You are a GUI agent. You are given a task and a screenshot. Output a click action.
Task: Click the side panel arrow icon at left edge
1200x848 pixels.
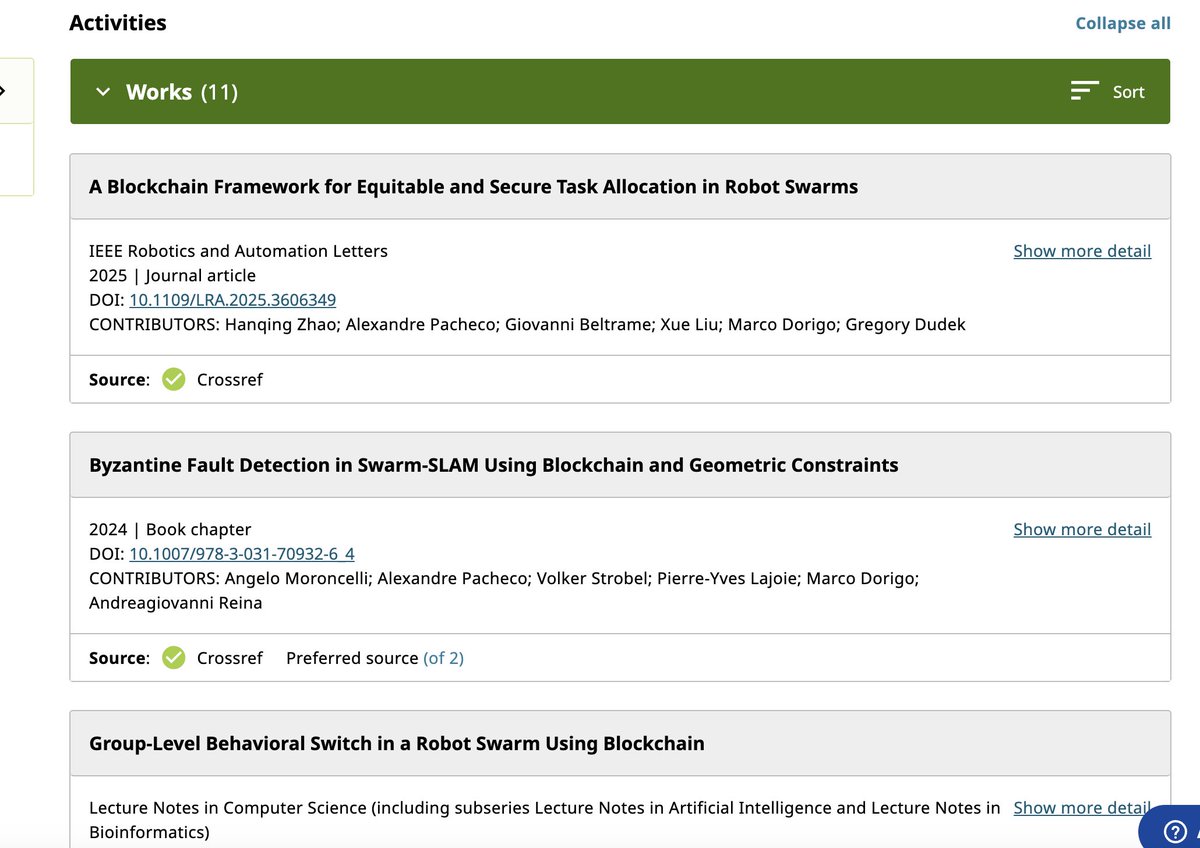3,91
